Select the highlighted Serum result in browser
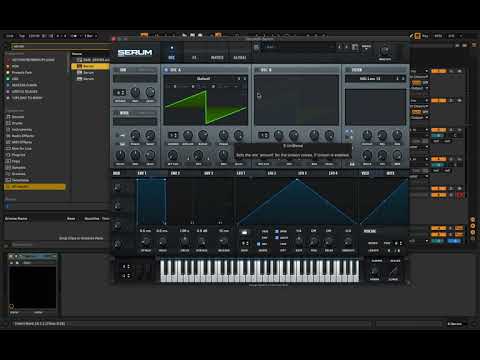The image size is (480, 360). pyautogui.click(x=90, y=66)
